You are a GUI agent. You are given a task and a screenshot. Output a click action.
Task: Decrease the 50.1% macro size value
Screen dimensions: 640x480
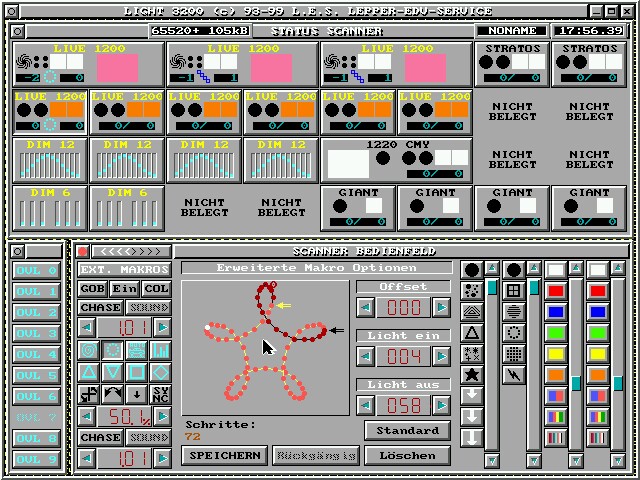87,416
